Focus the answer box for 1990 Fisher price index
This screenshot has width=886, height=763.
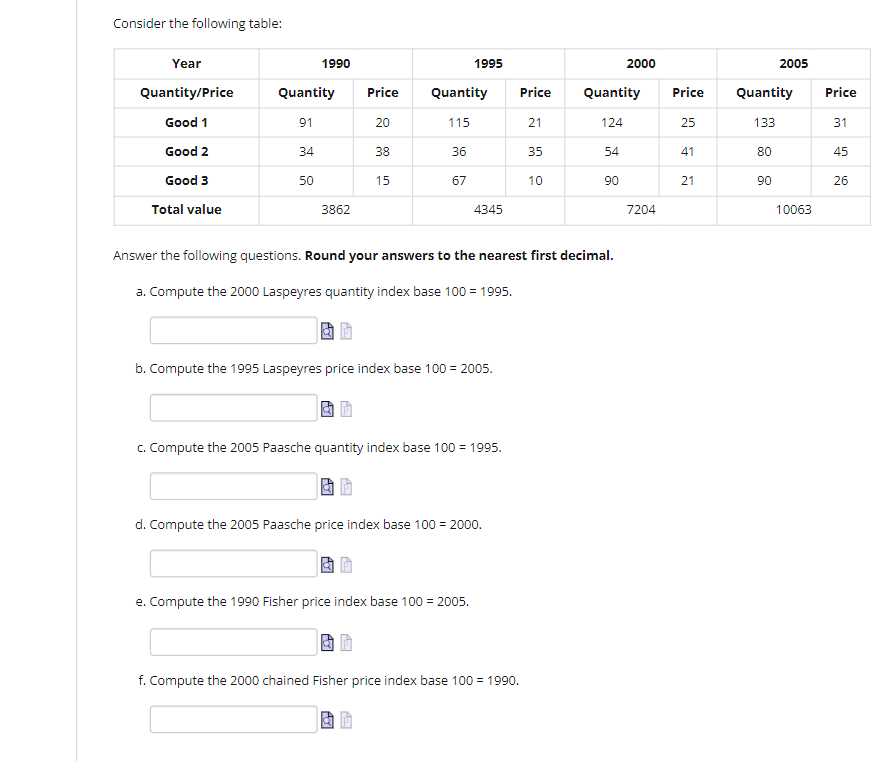point(233,642)
